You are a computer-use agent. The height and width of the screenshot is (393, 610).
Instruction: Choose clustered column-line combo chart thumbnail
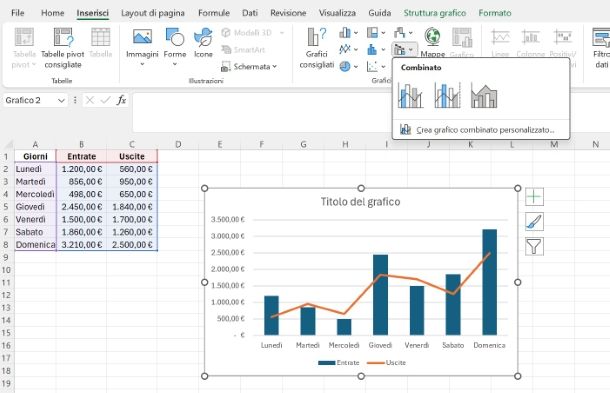click(410, 95)
